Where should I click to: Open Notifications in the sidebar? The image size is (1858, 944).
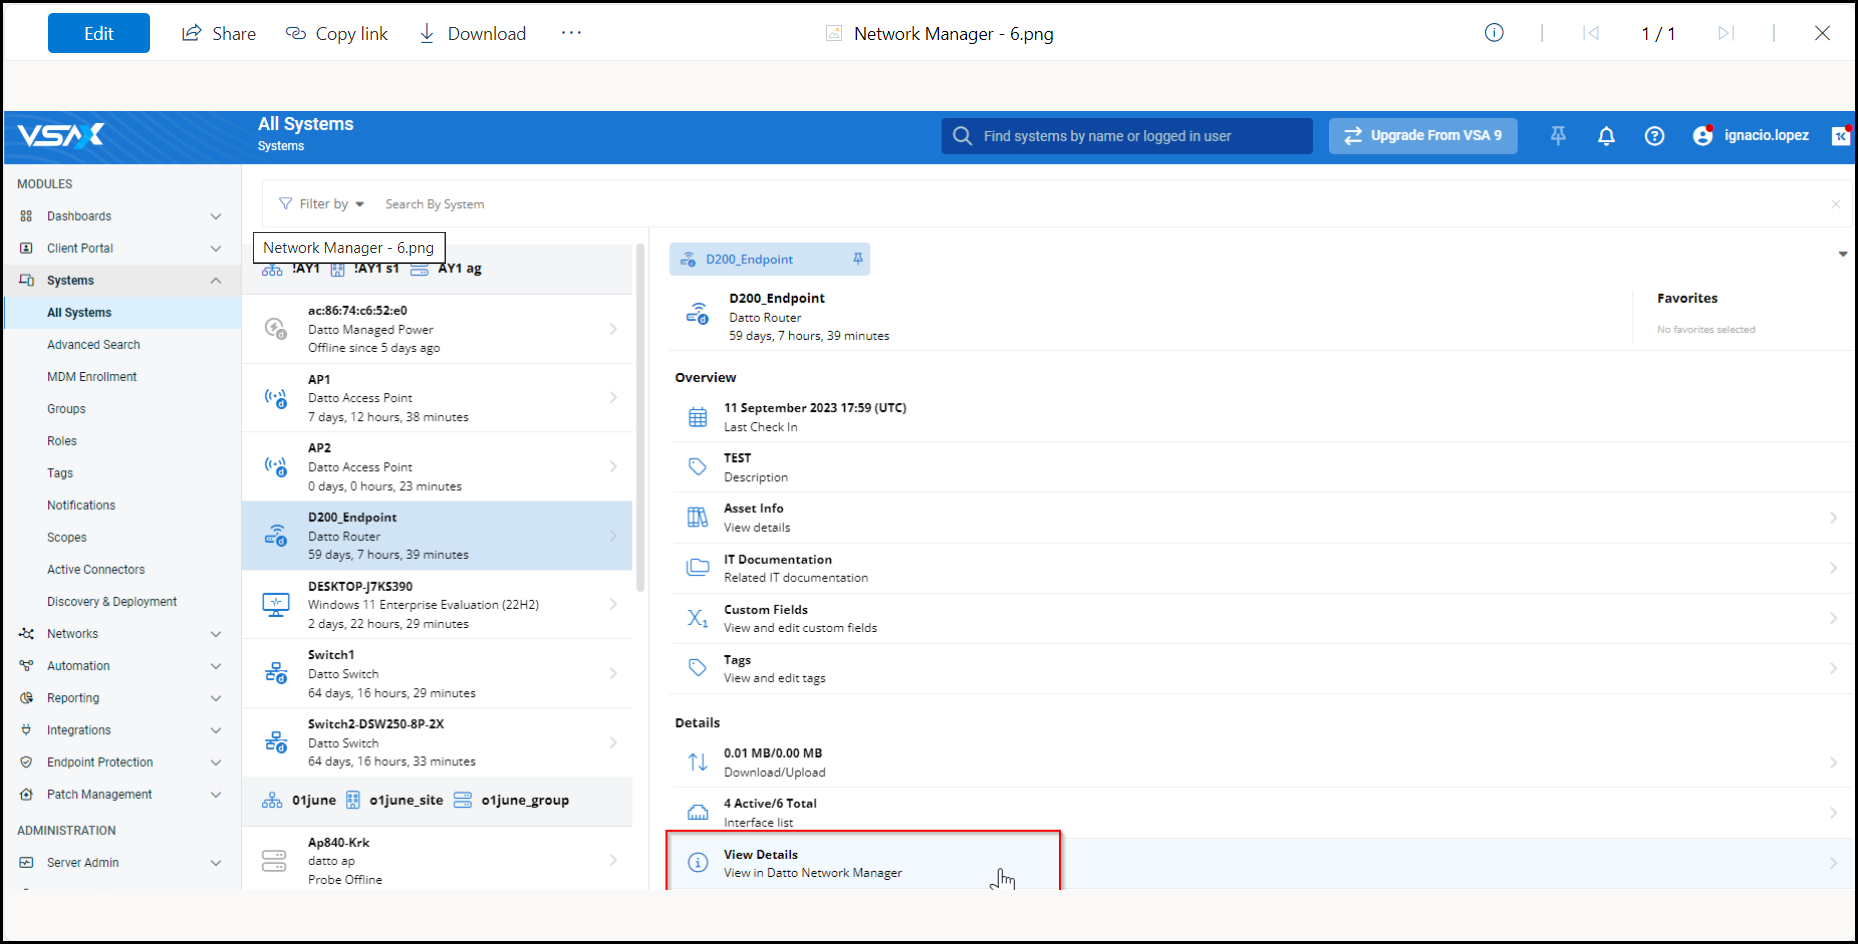[81, 505]
